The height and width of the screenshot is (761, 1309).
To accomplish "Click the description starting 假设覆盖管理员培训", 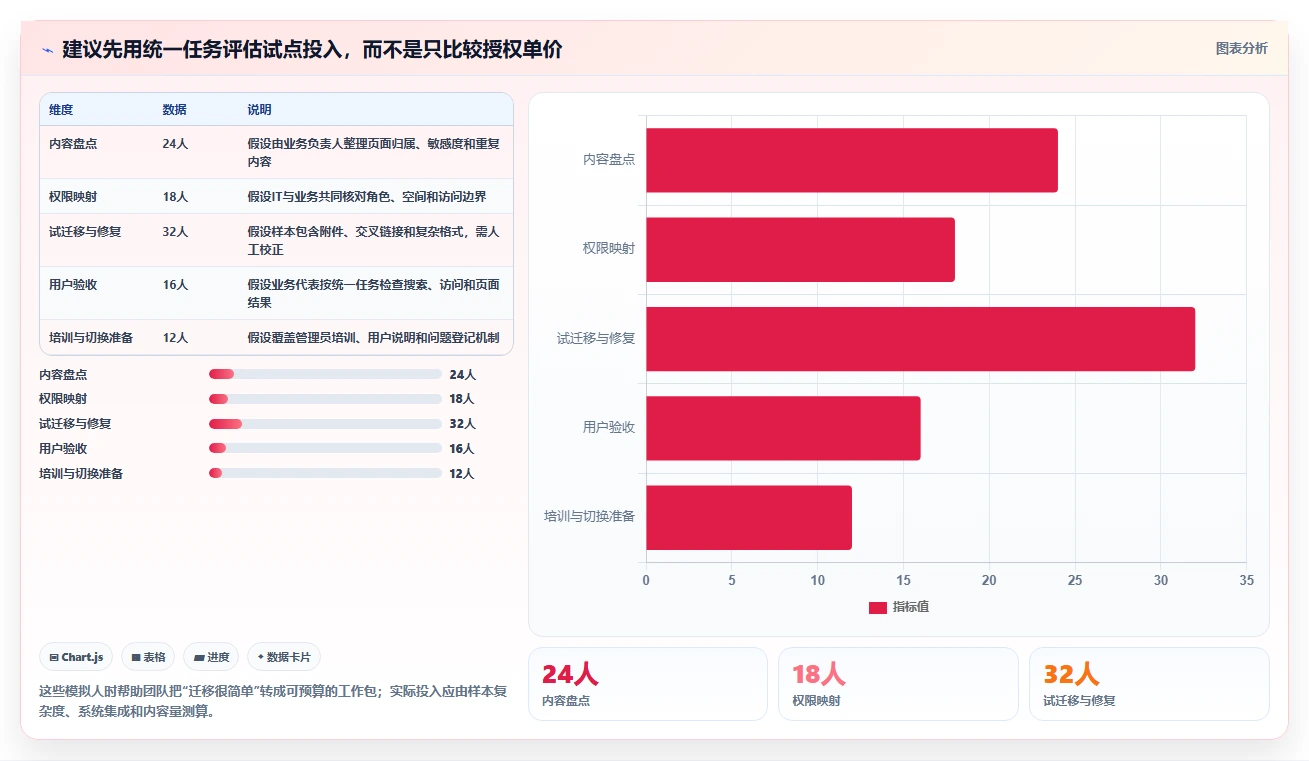I will [373, 338].
